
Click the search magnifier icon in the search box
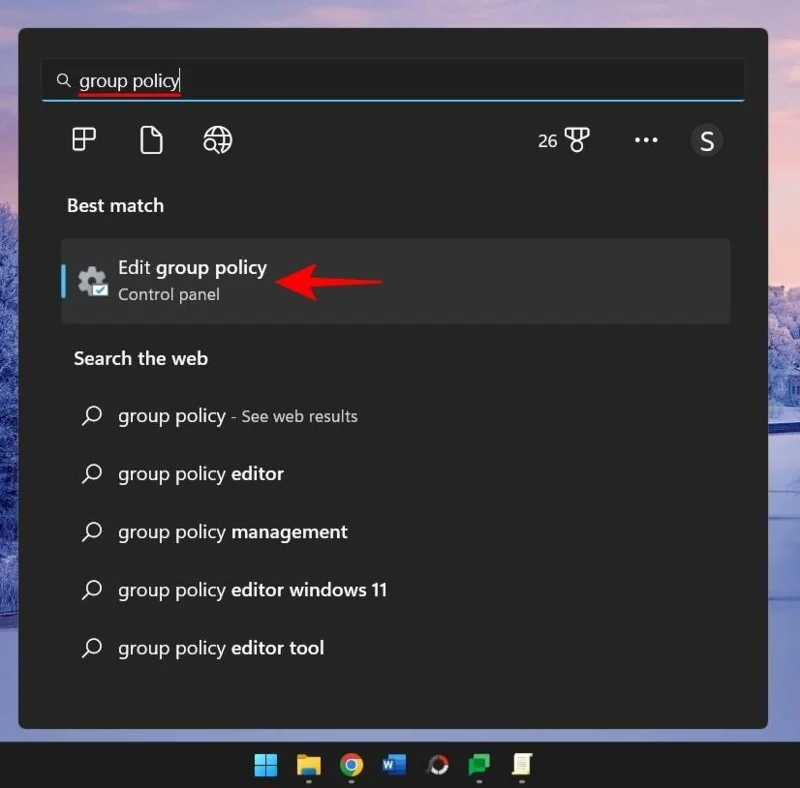(x=63, y=80)
